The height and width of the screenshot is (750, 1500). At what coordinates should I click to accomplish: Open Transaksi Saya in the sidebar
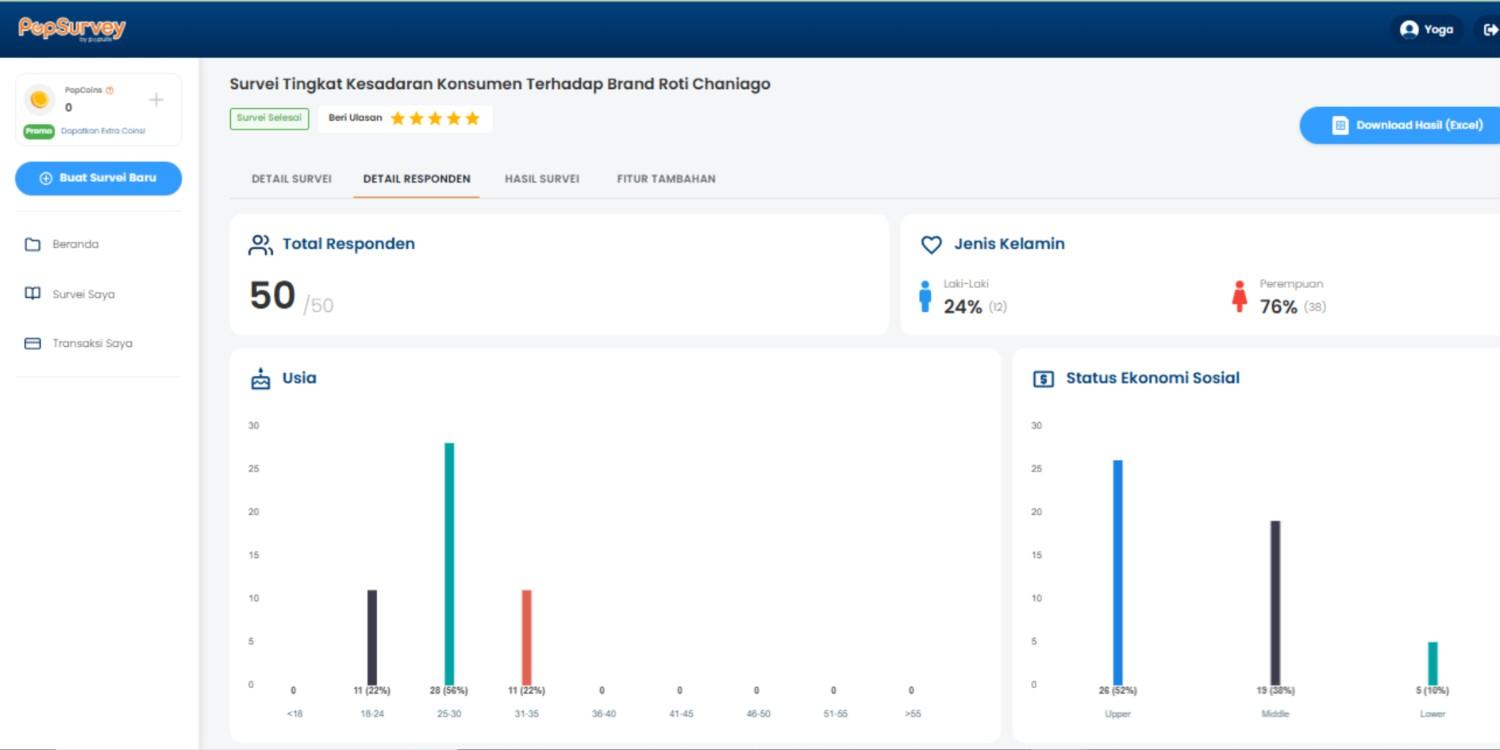[x=92, y=343]
